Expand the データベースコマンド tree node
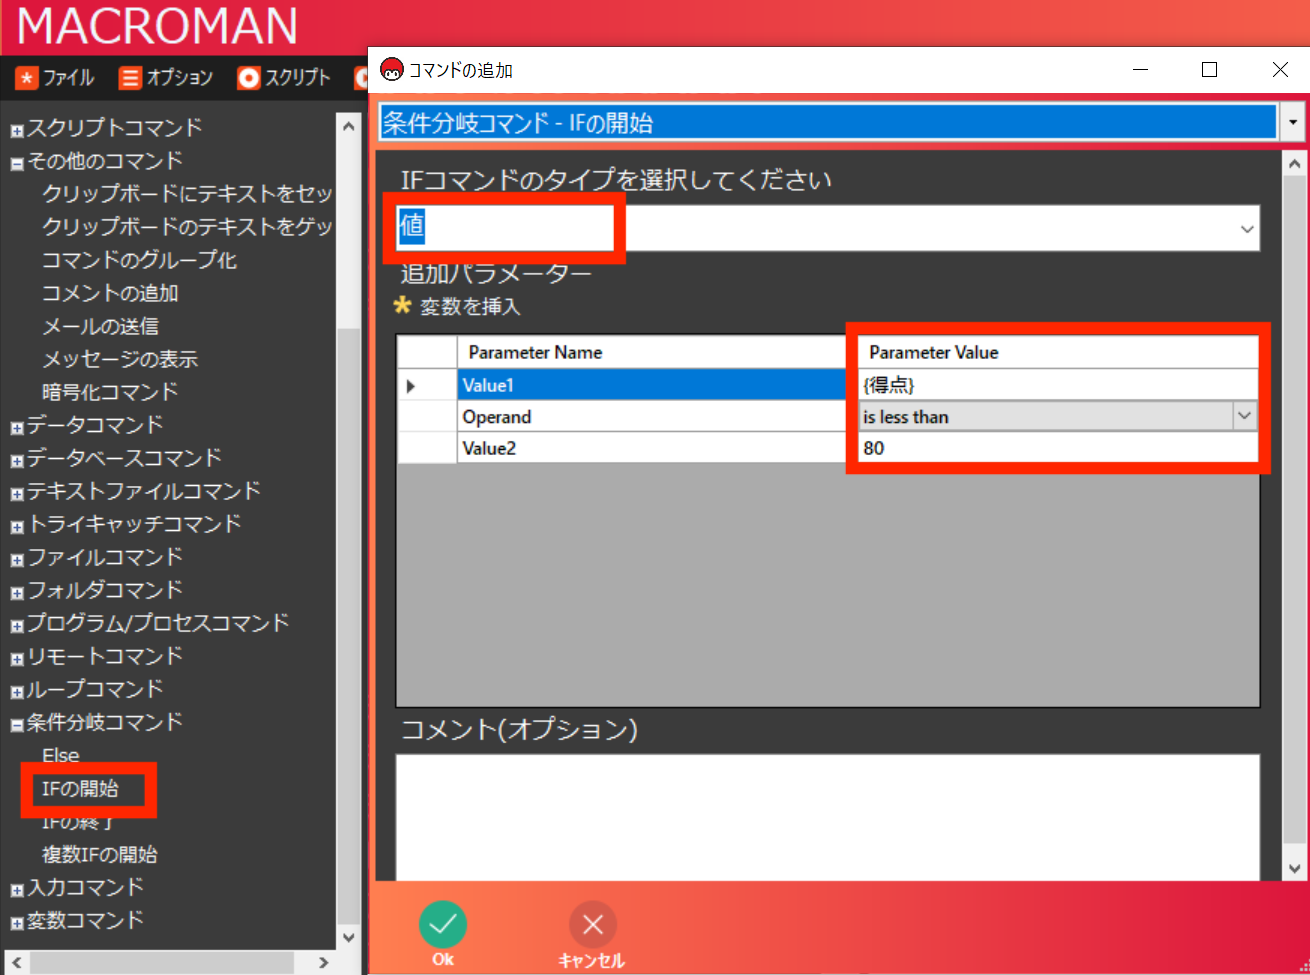The image size is (1310, 975). point(17,460)
